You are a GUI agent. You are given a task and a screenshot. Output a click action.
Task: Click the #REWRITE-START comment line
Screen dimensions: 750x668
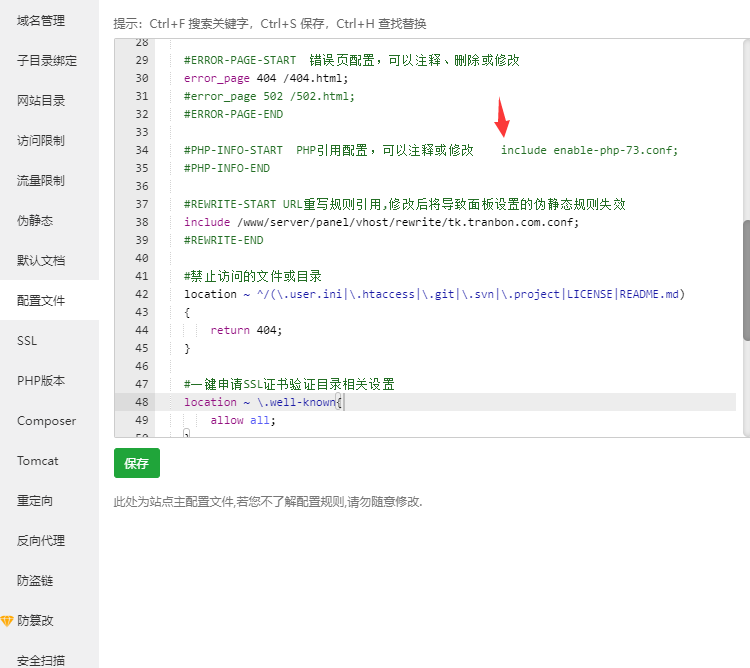click(405, 204)
